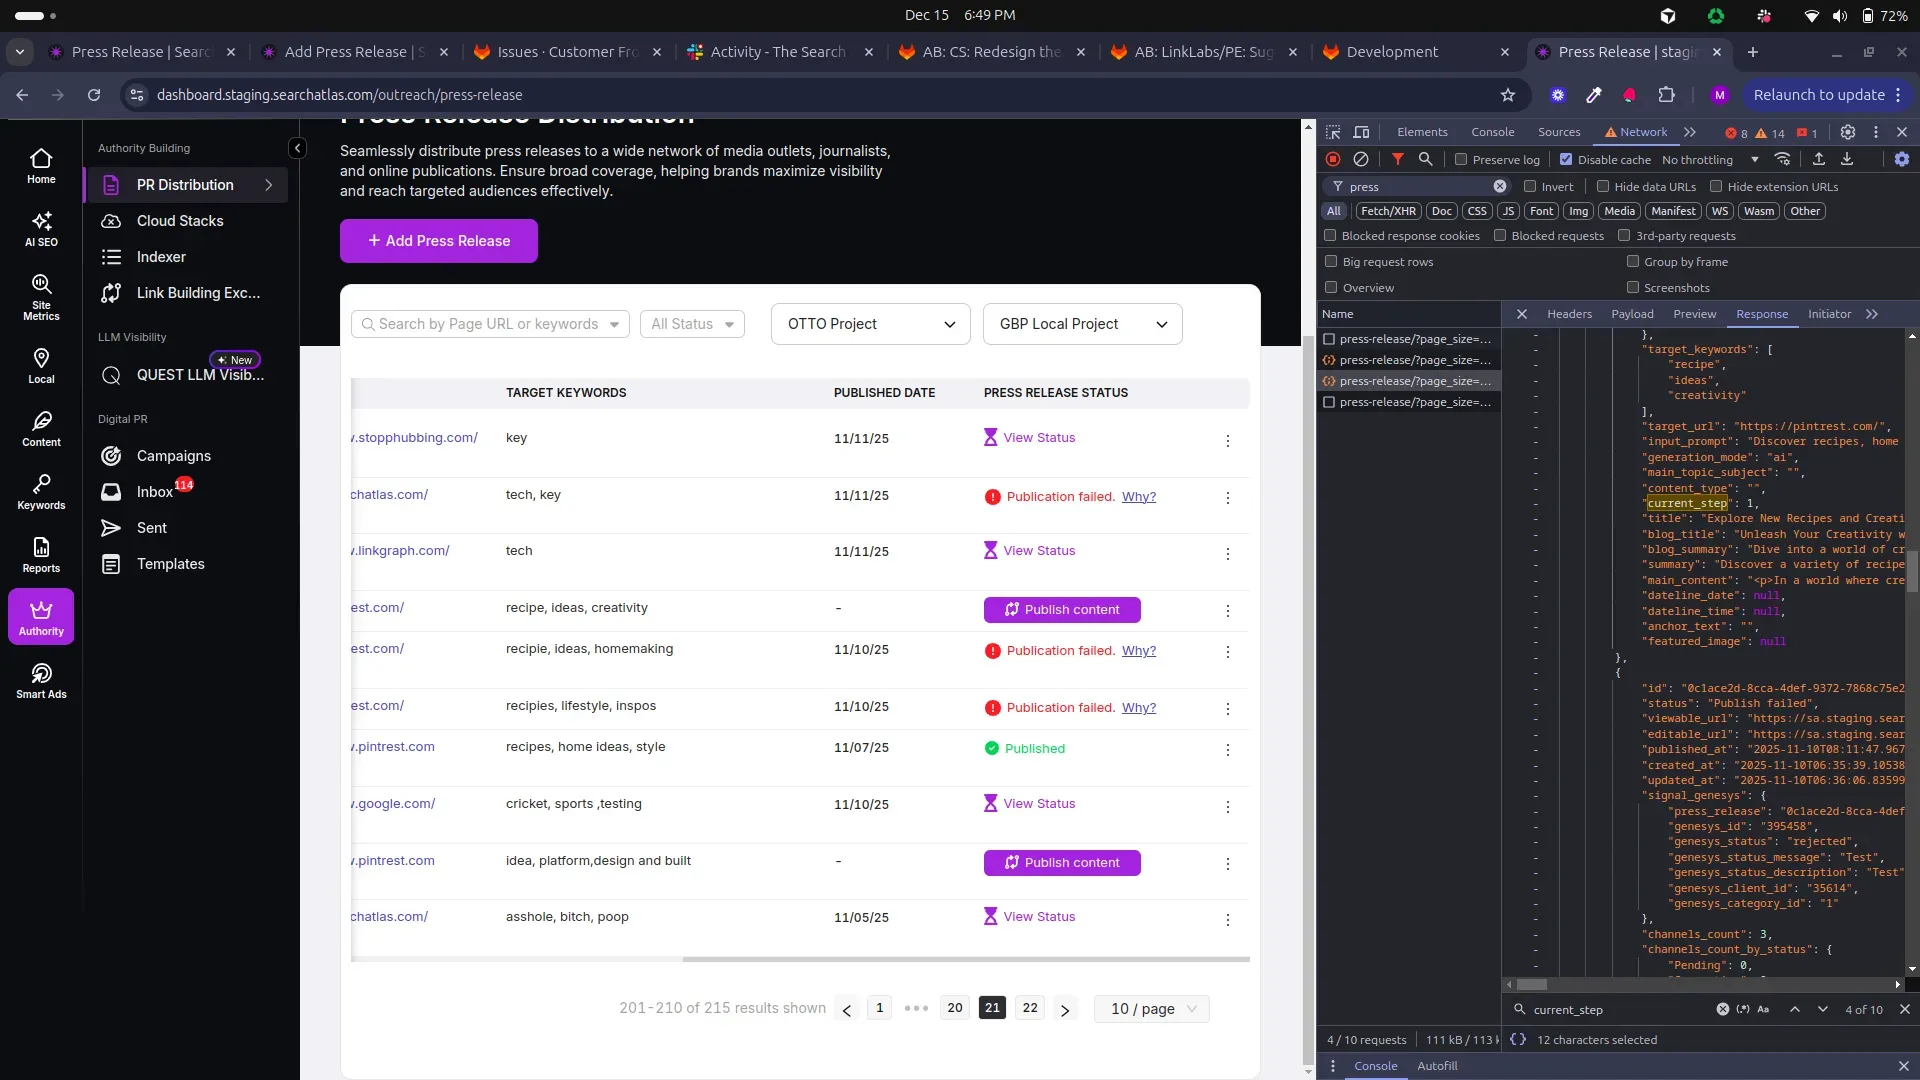The image size is (1920, 1080).
Task: Reload the browser page
Action: coord(94,95)
